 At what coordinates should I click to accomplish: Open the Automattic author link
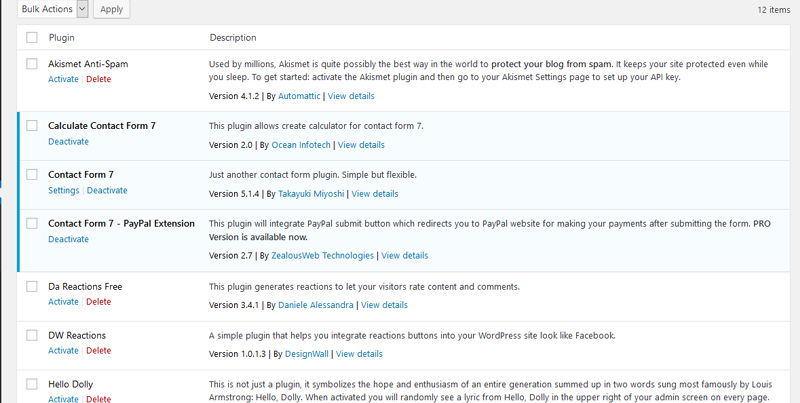pyautogui.click(x=299, y=96)
